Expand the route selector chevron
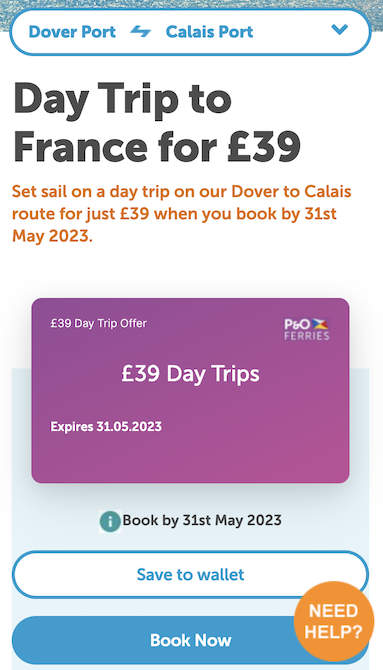 [x=340, y=29]
